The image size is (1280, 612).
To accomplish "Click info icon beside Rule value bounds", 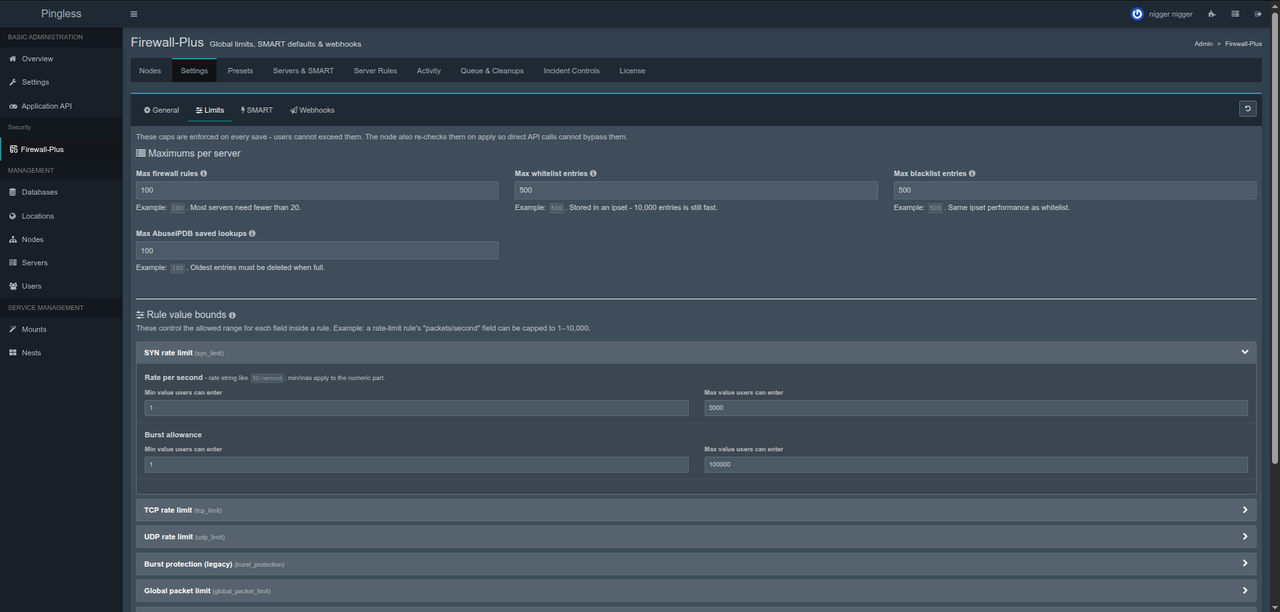I will (232, 315).
